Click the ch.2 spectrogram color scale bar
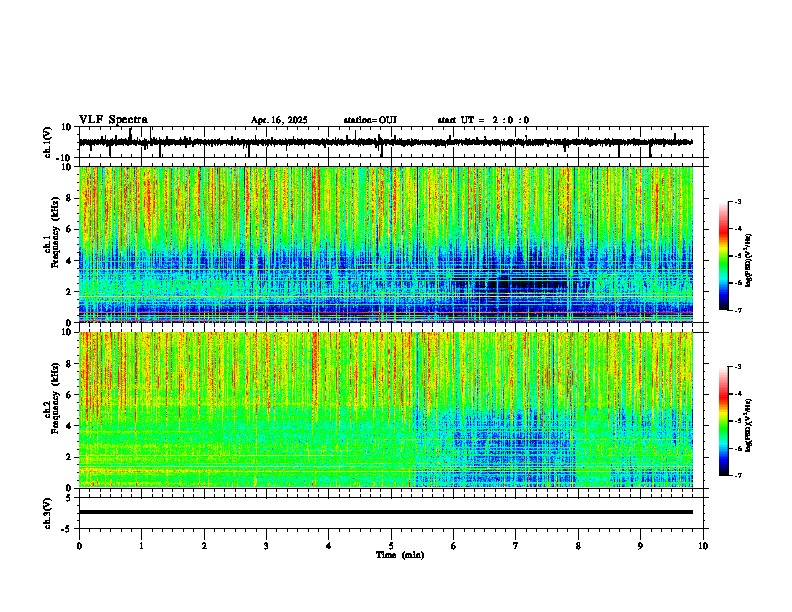 tap(724, 421)
